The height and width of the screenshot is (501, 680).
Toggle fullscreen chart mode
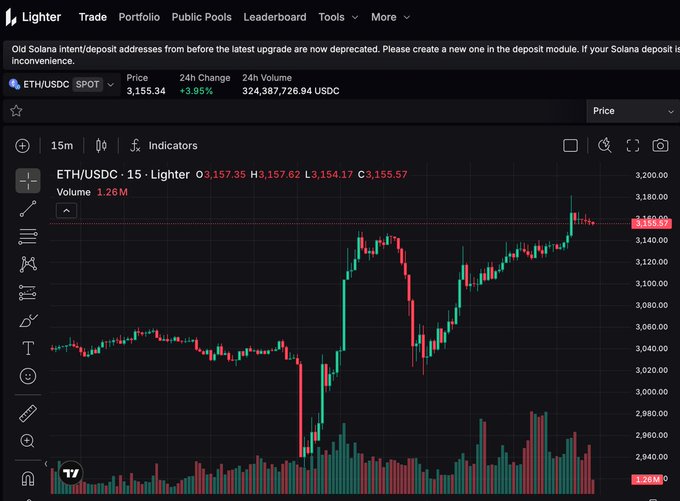click(632, 145)
